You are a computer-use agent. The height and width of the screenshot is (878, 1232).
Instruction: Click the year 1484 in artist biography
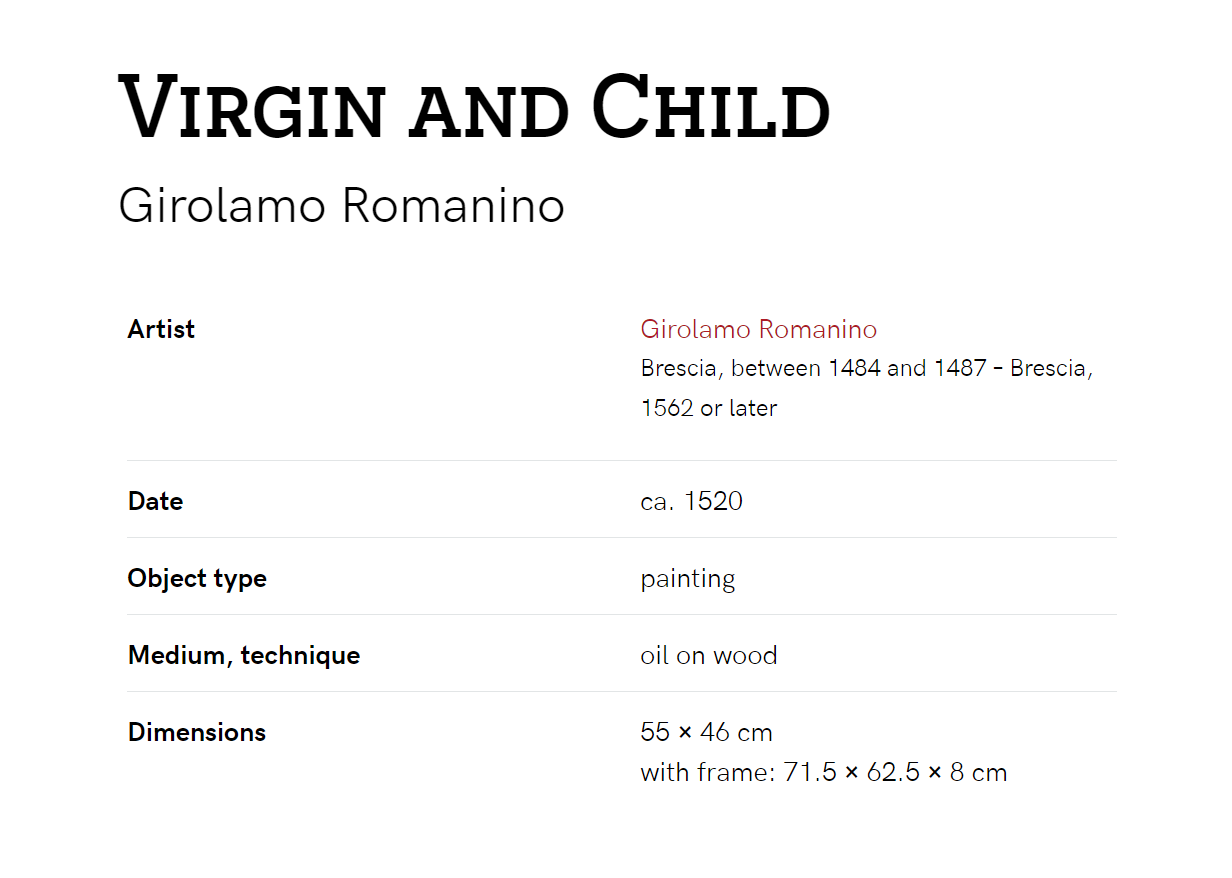pos(854,368)
